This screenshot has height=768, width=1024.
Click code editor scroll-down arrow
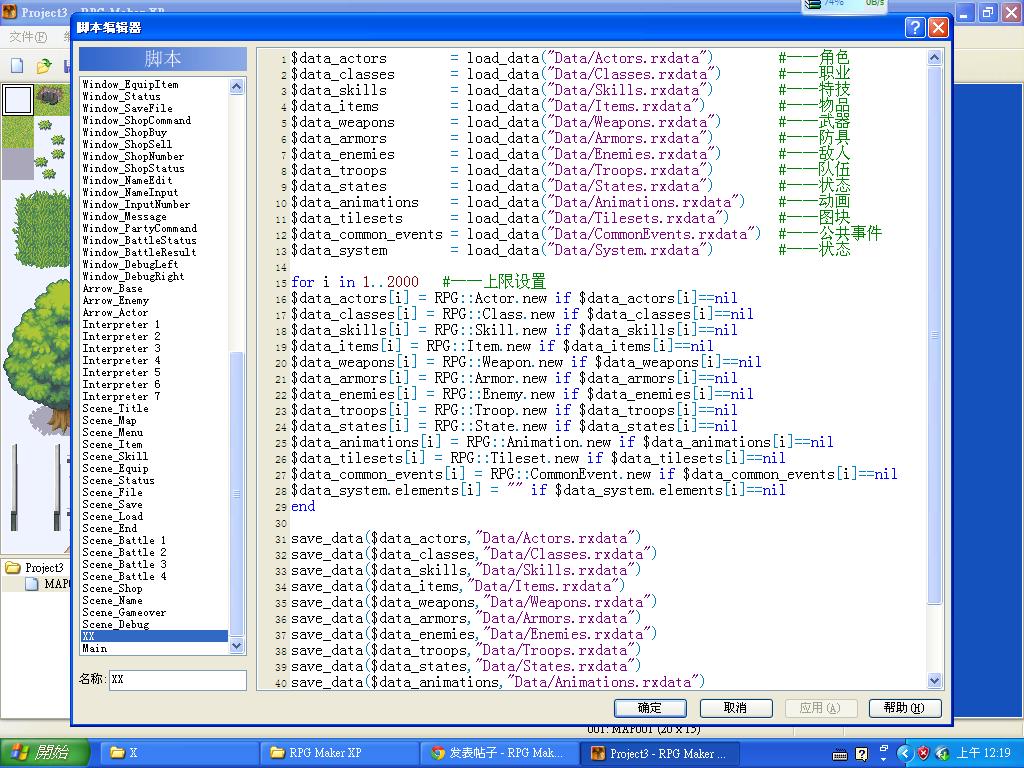coord(935,680)
